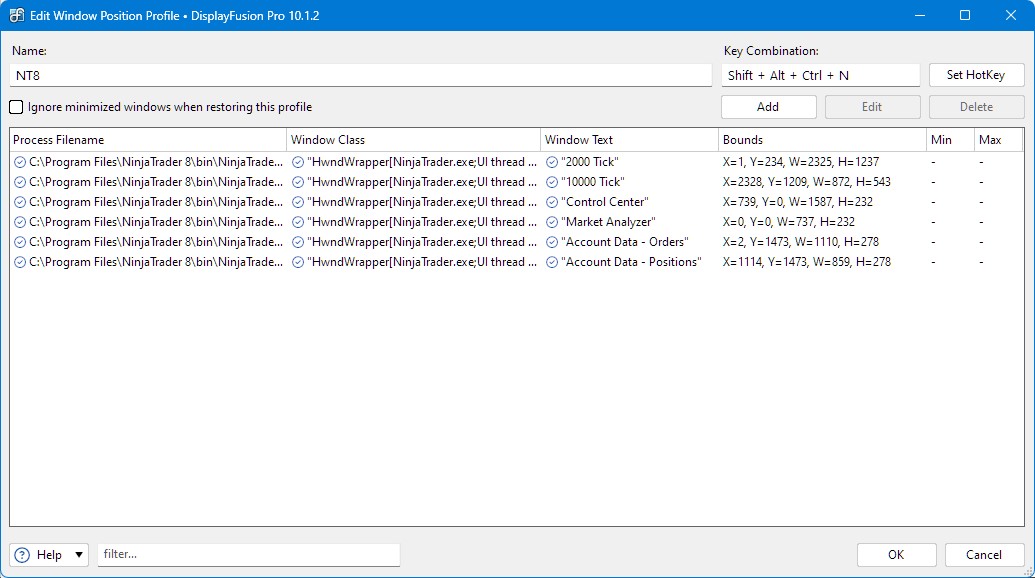The height and width of the screenshot is (578, 1035).
Task: Click check icon beside "2000 Tick" window text
Action: 552,162
